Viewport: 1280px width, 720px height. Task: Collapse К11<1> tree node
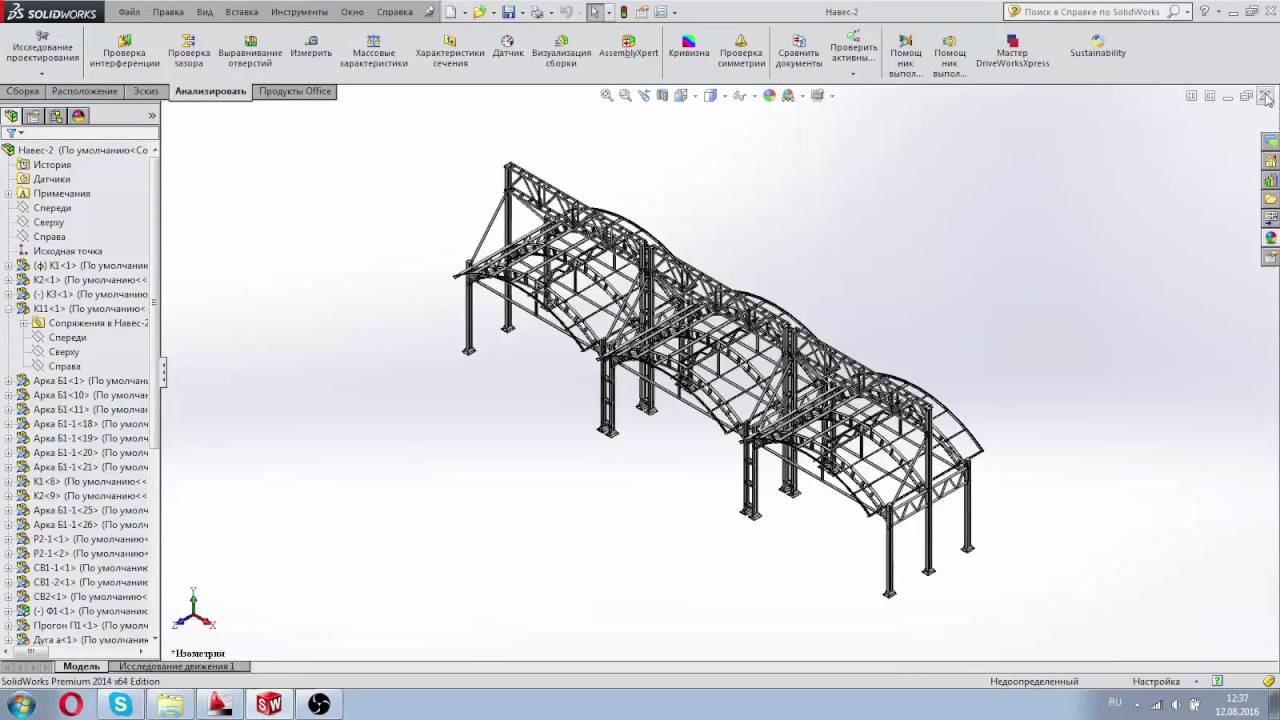[8, 309]
